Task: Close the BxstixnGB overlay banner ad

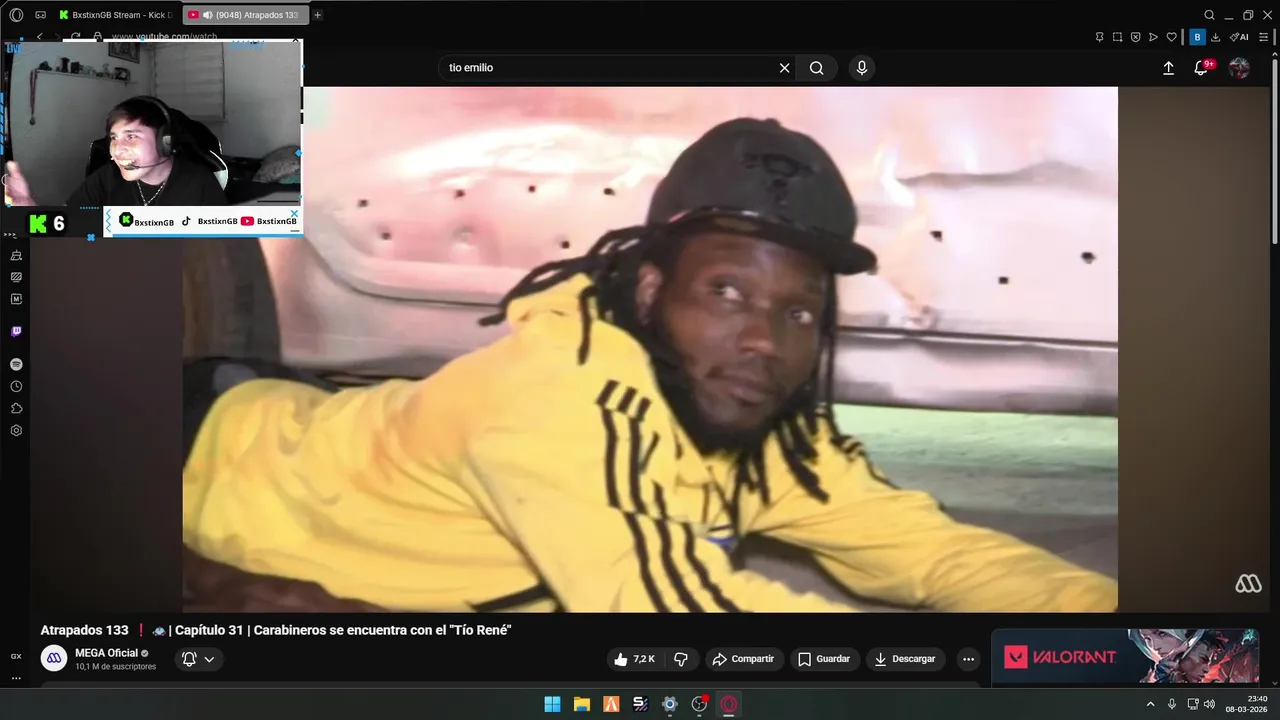Action: (x=294, y=213)
